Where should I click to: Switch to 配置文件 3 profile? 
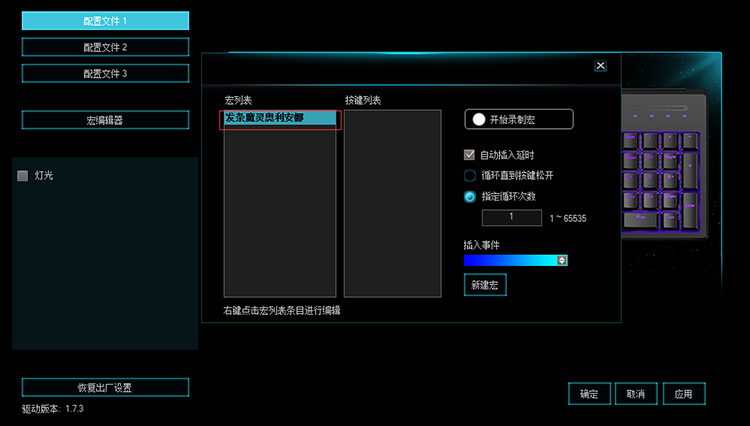(x=105, y=74)
